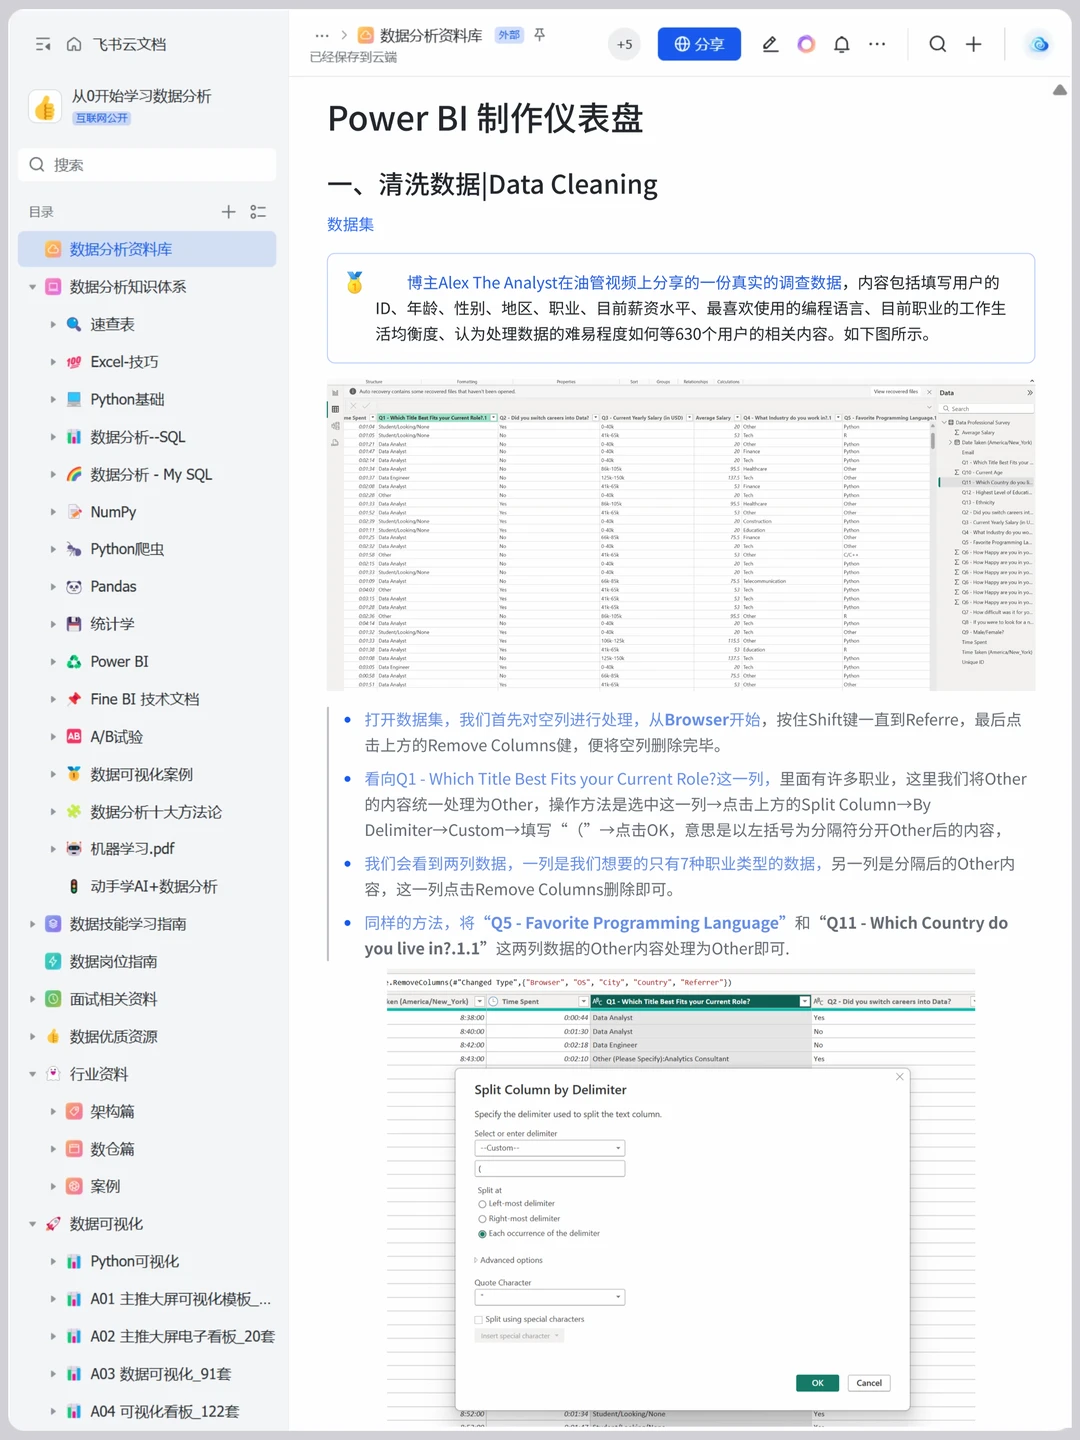This screenshot has height=1440, width=1080.
Task: Click the search magnifier in the top bar
Action: [937, 44]
